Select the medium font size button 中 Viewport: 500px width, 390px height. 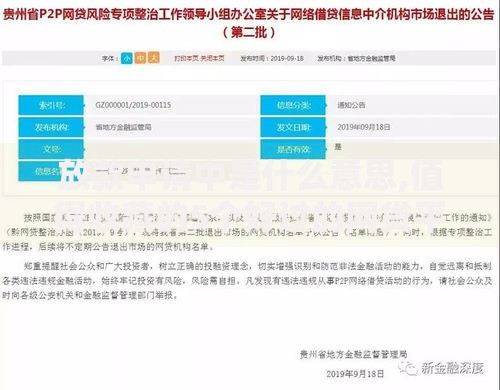tap(140, 58)
